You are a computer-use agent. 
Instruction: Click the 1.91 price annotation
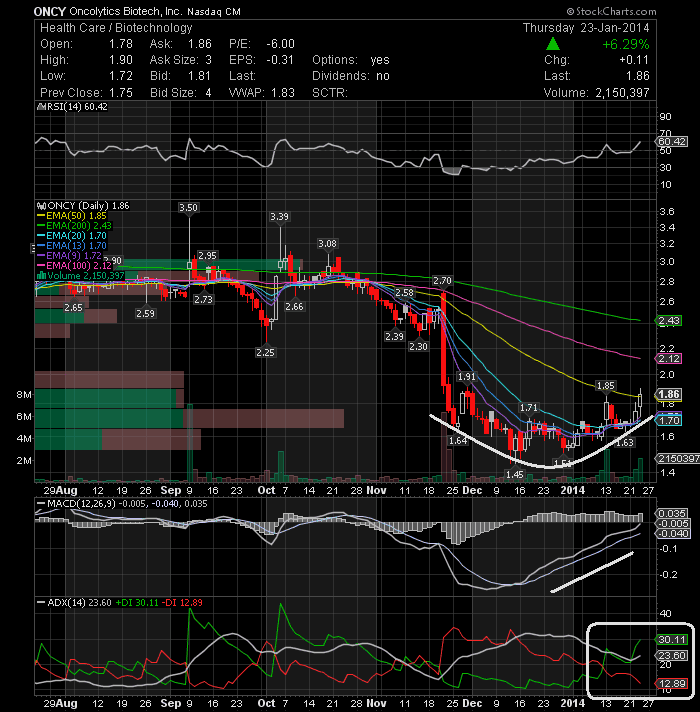pos(467,376)
